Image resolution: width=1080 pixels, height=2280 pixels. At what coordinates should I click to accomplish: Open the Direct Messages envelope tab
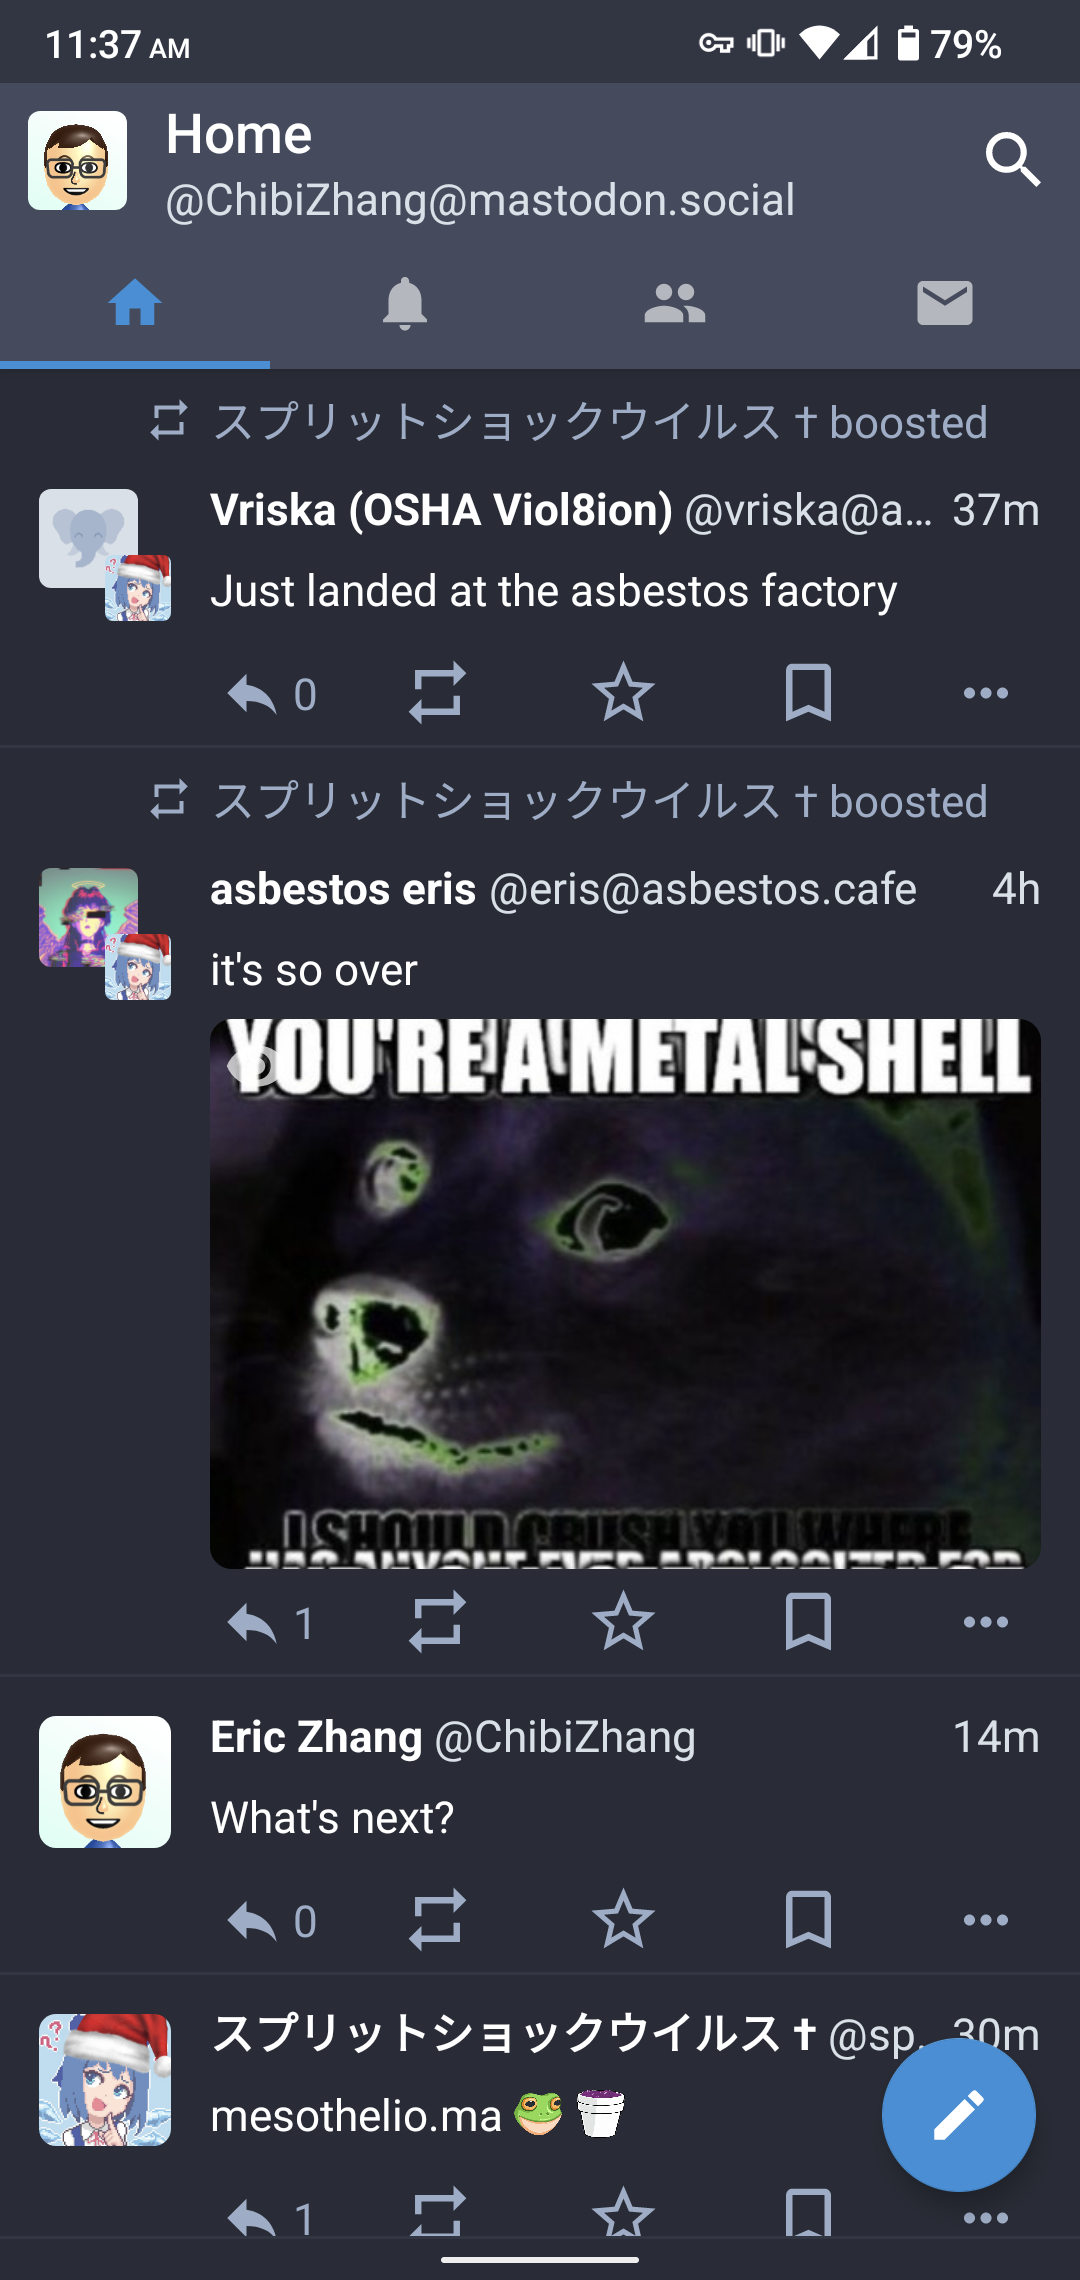coord(945,303)
